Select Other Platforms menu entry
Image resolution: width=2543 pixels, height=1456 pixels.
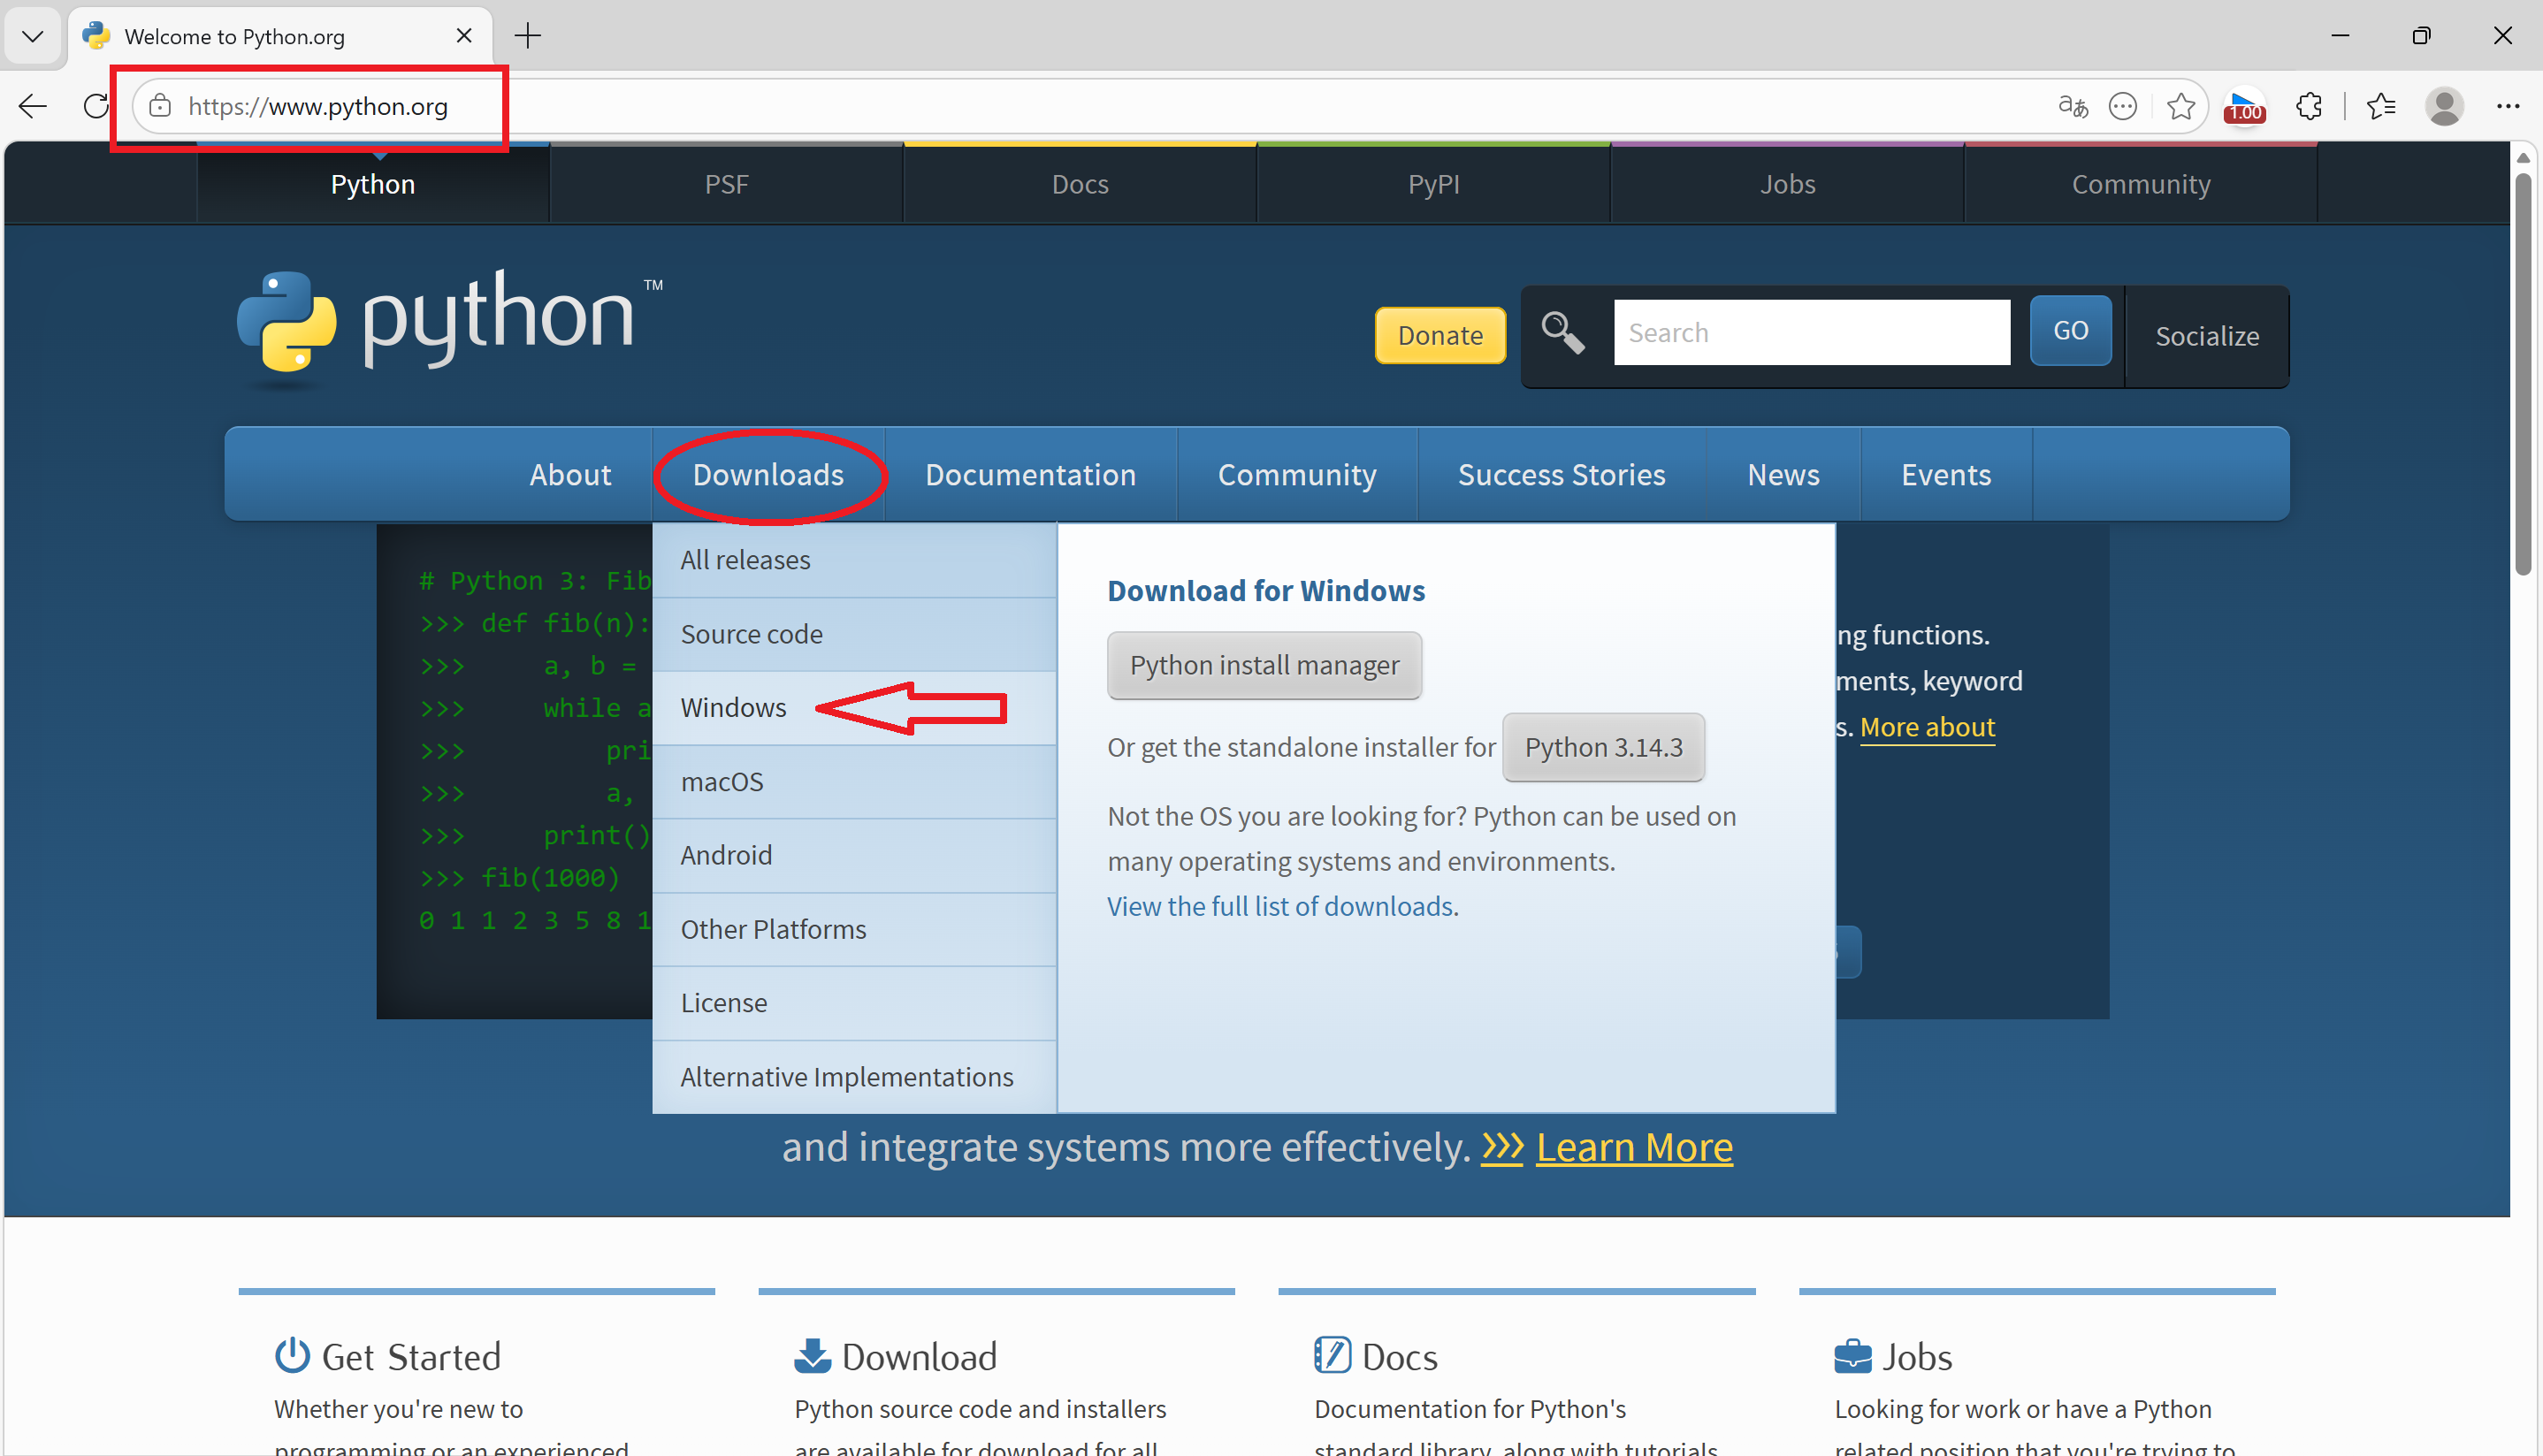click(x=855, y=929)
